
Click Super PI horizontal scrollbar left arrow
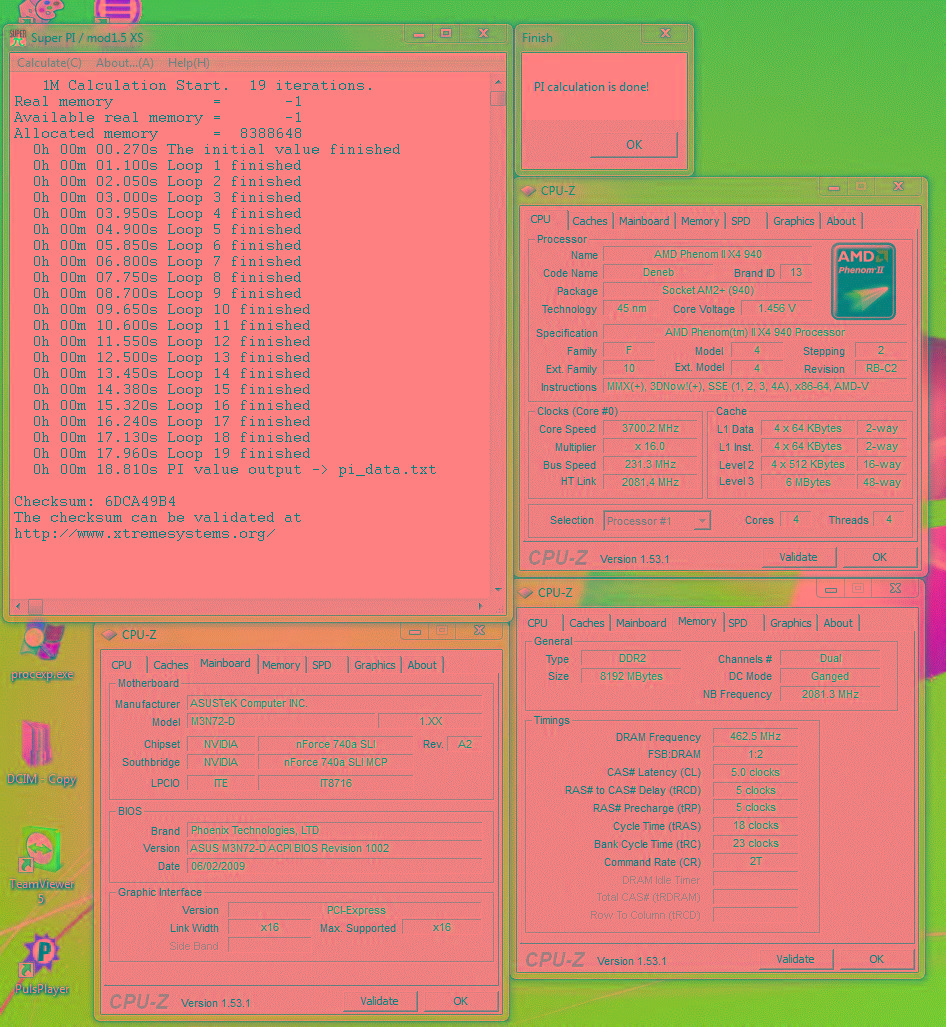pyautogui.click(x=18, y=607)
